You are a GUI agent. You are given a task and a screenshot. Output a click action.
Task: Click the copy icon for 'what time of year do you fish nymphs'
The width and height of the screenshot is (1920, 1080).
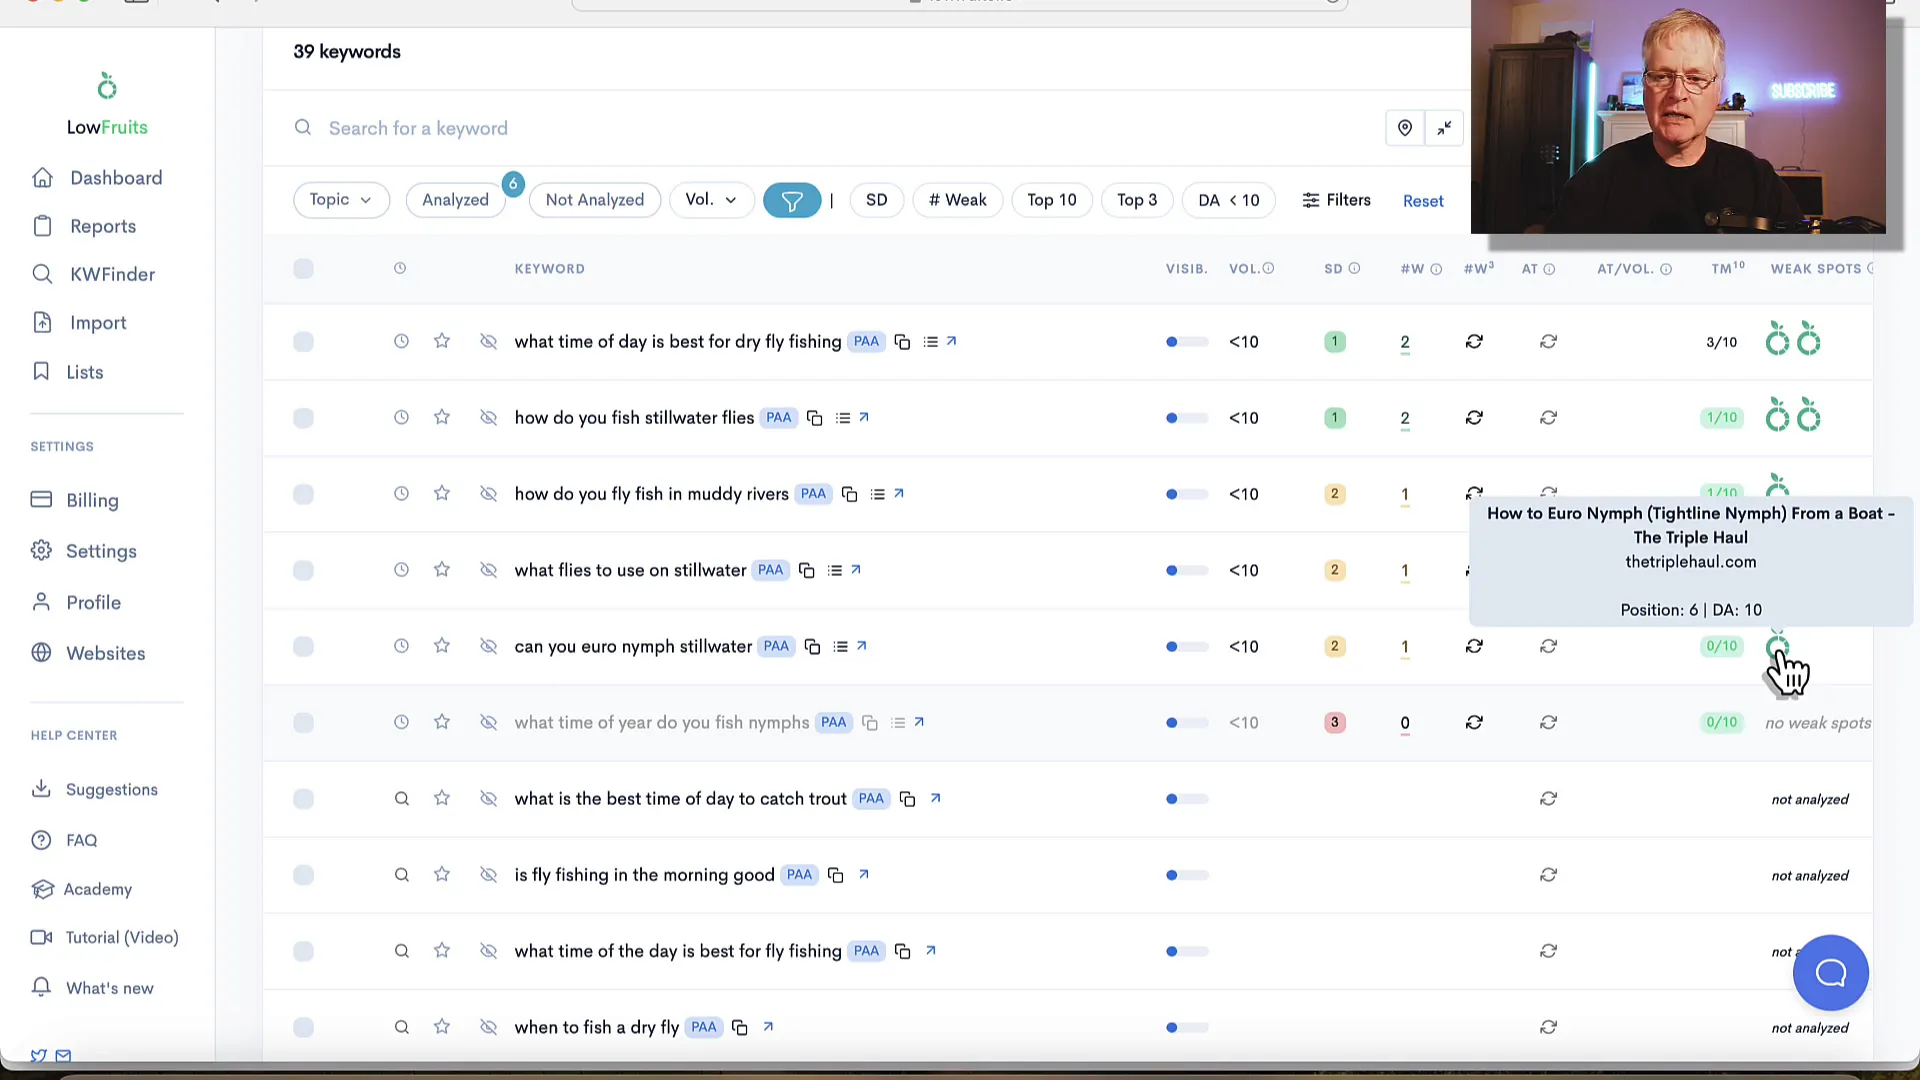click(870, 723)
